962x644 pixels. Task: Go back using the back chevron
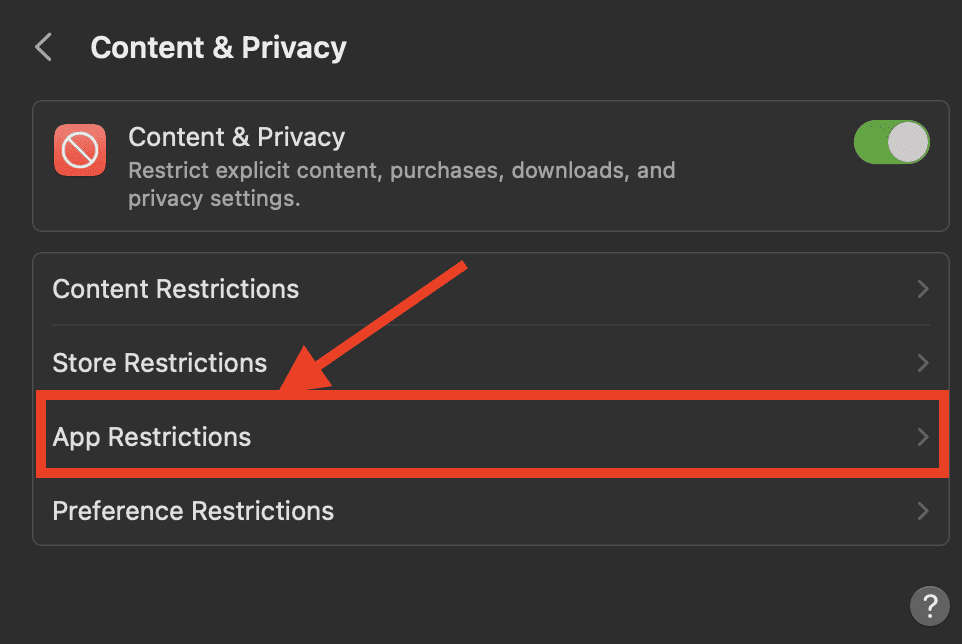click(43, 47)
